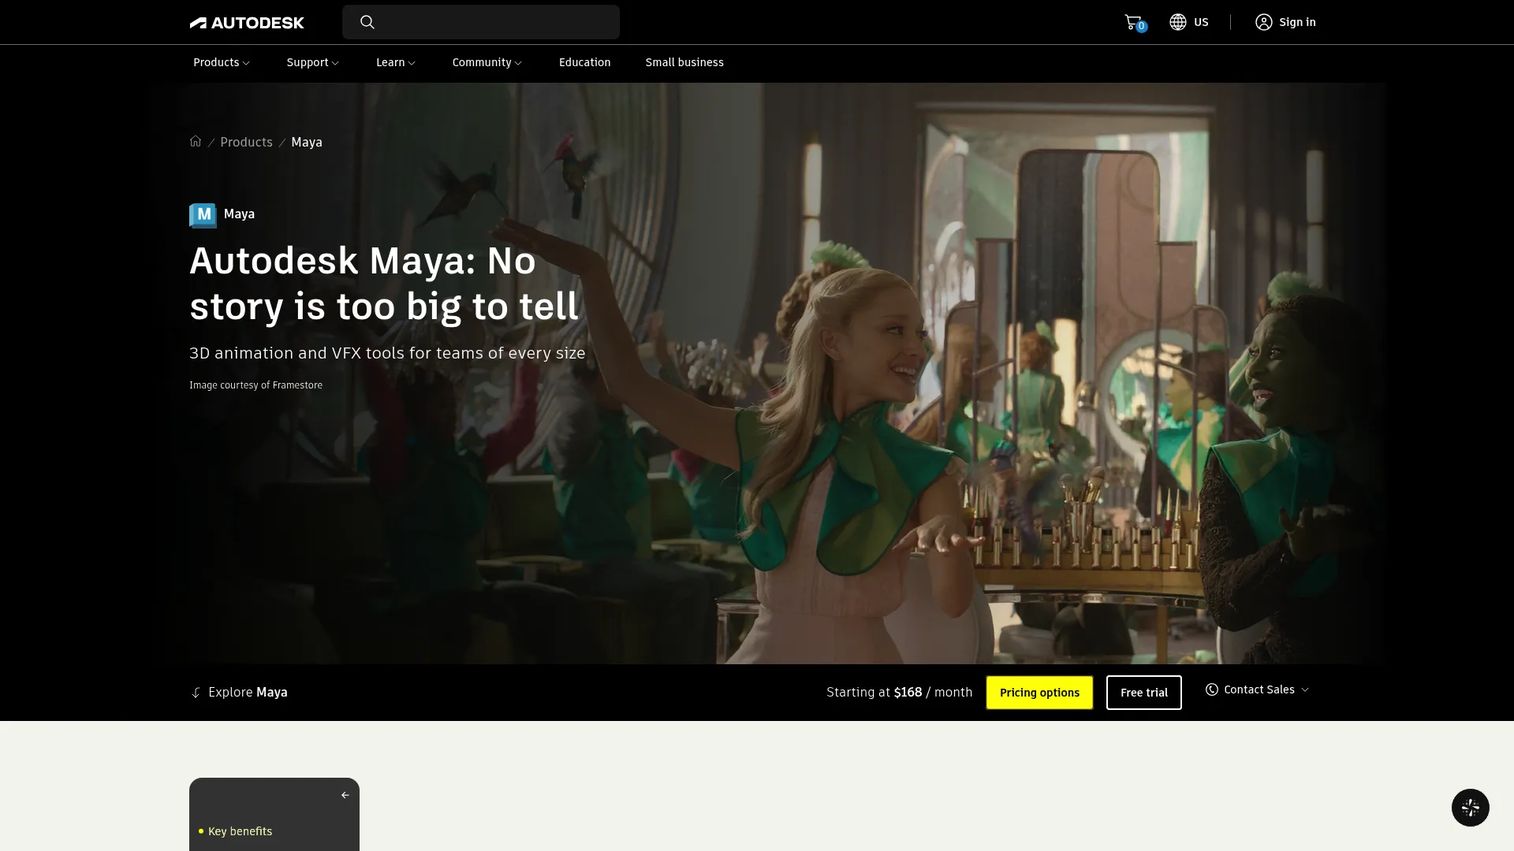
Task: Click the Explore Maya text
Action: click(x=247, y=692)
